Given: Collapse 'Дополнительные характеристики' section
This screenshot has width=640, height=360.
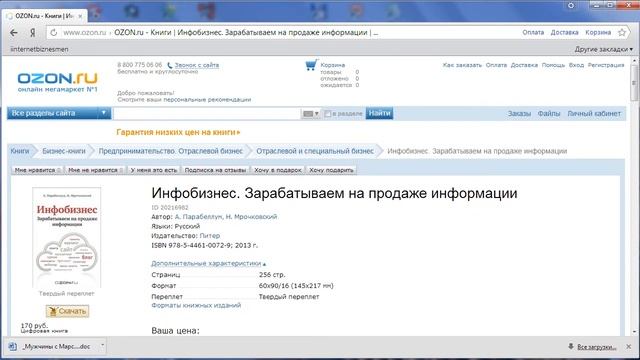Looking at the screenshot, I should (208, 263).
